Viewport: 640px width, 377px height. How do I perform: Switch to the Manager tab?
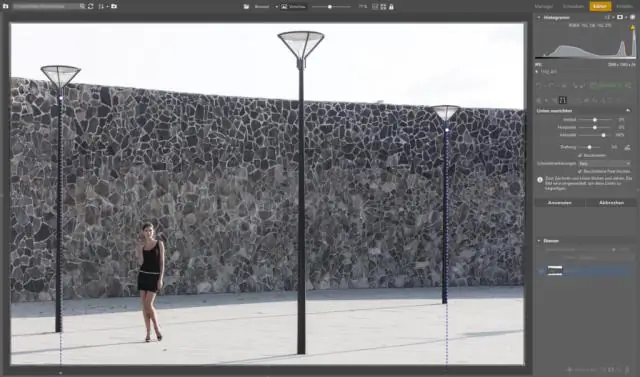tap(543, 7)
